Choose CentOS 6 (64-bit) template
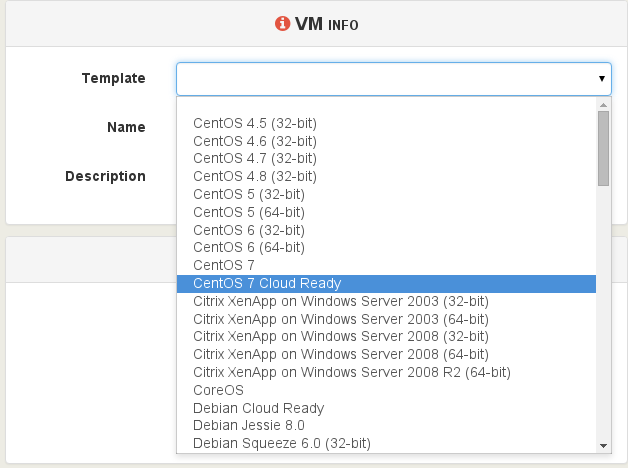 click(x=386, y=247)
